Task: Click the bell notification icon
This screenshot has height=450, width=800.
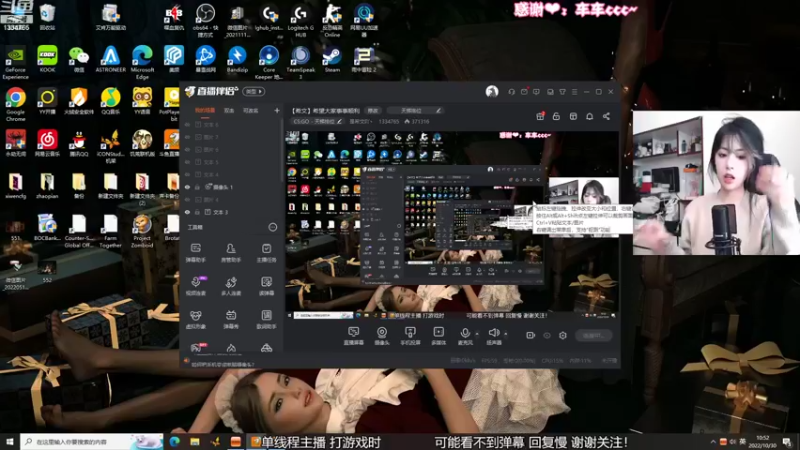Action: click(x=589, y=116)
